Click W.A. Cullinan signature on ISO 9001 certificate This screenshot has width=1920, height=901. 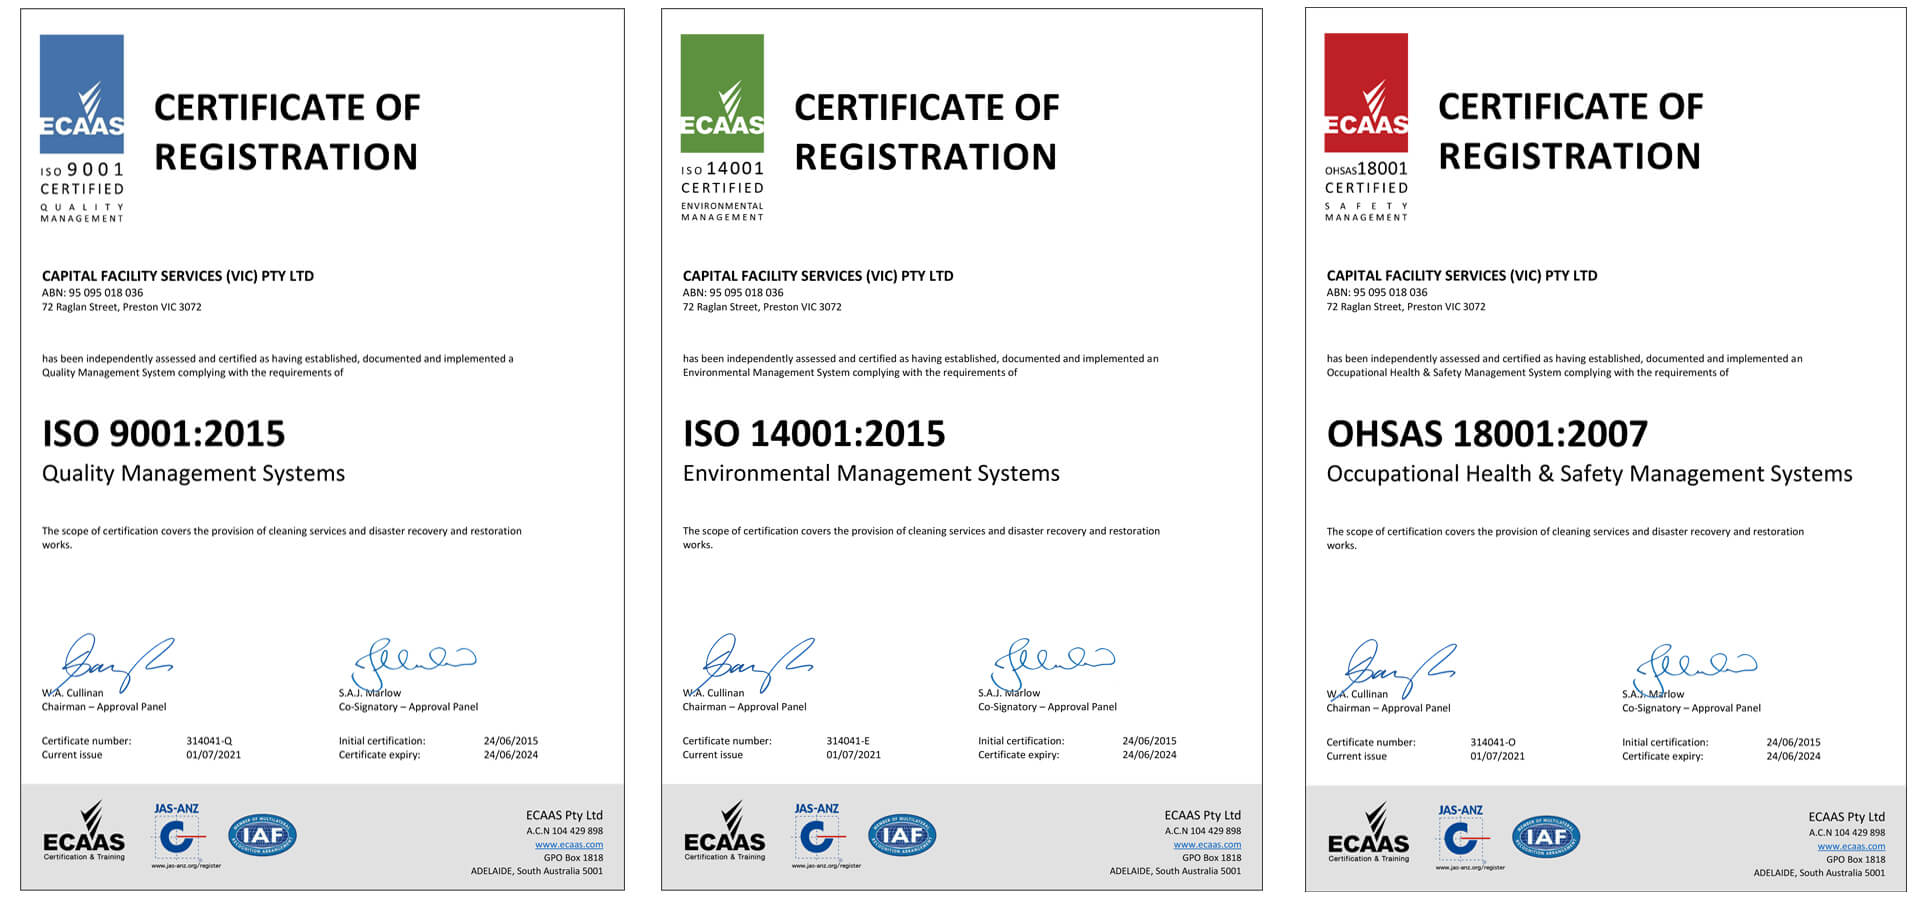[x=116, y=662]
